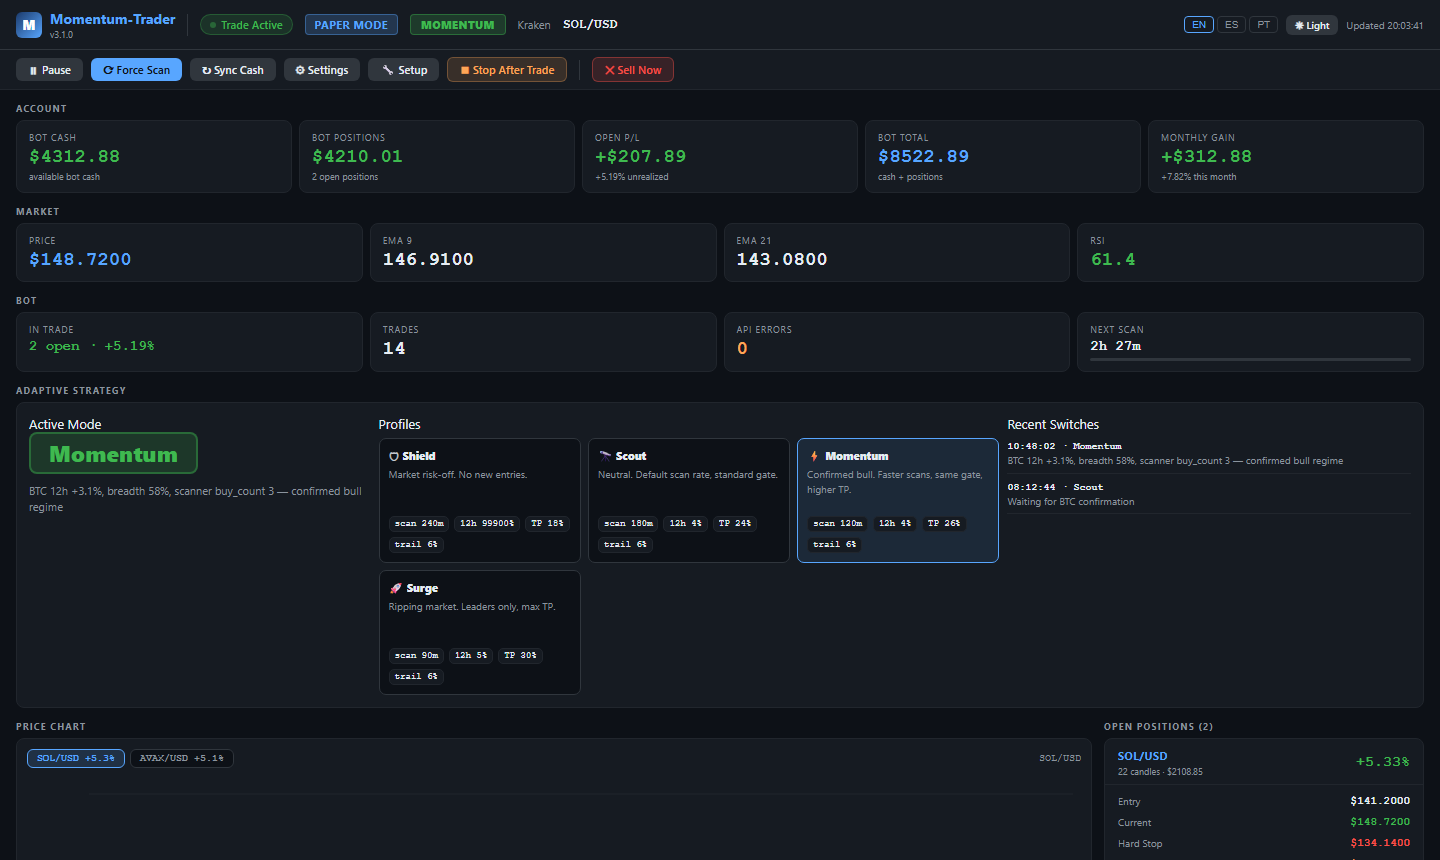Image resolution: width=1440 pixels, height=860 pixels.
Task: Click the 10:48:02 Momentum switch entry
Action: pyautogui.click(x=1209, y=454)
